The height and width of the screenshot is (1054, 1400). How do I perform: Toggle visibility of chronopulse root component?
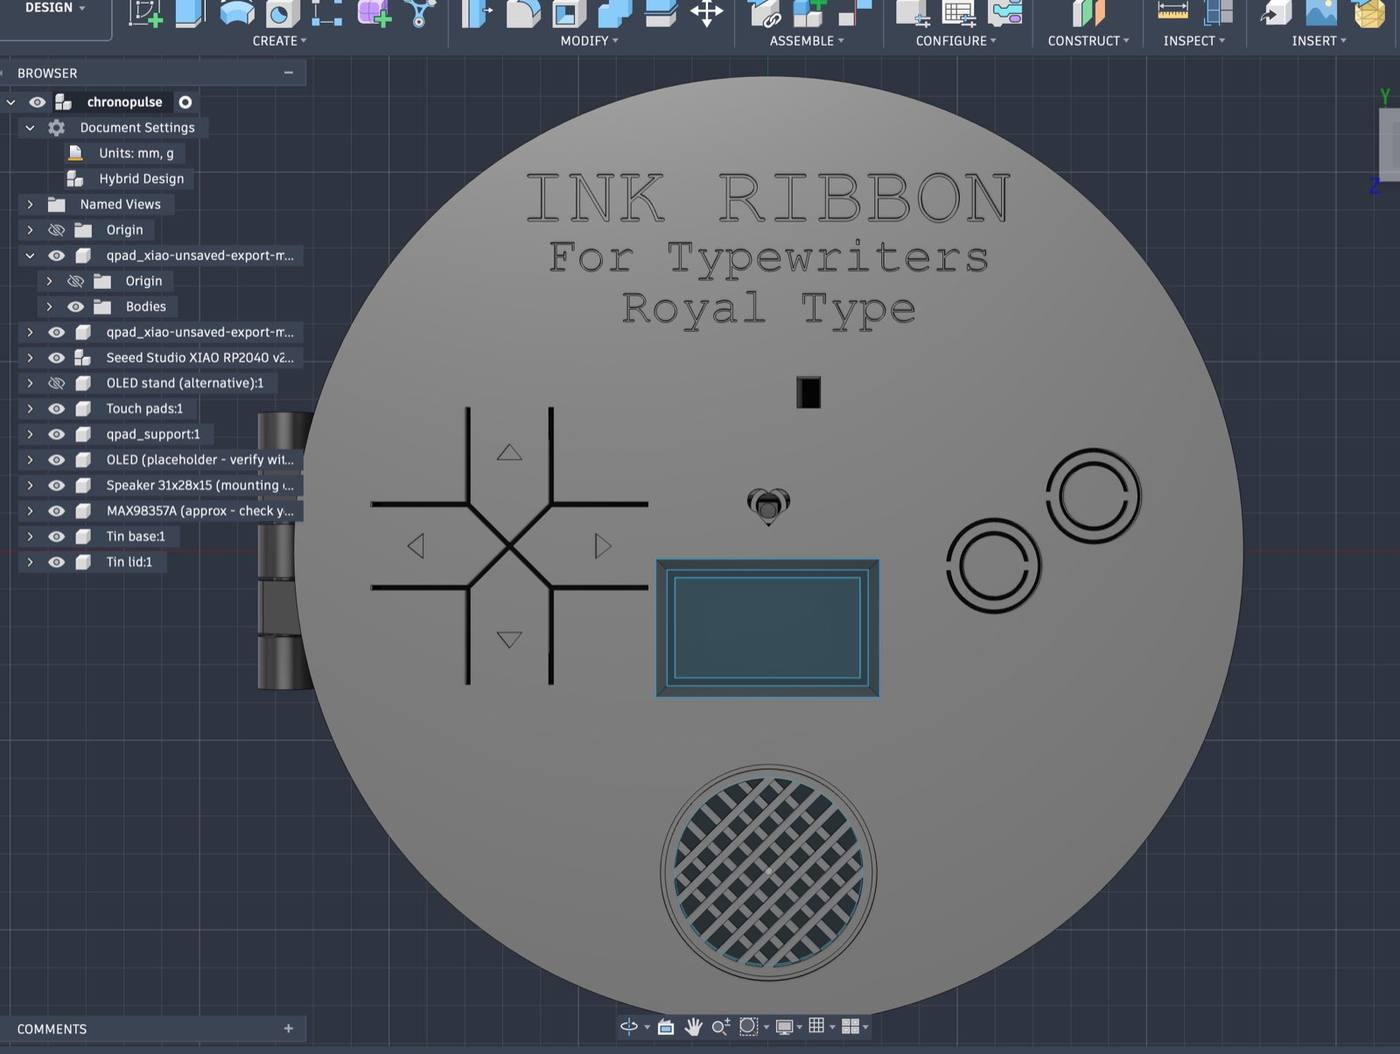37,102
